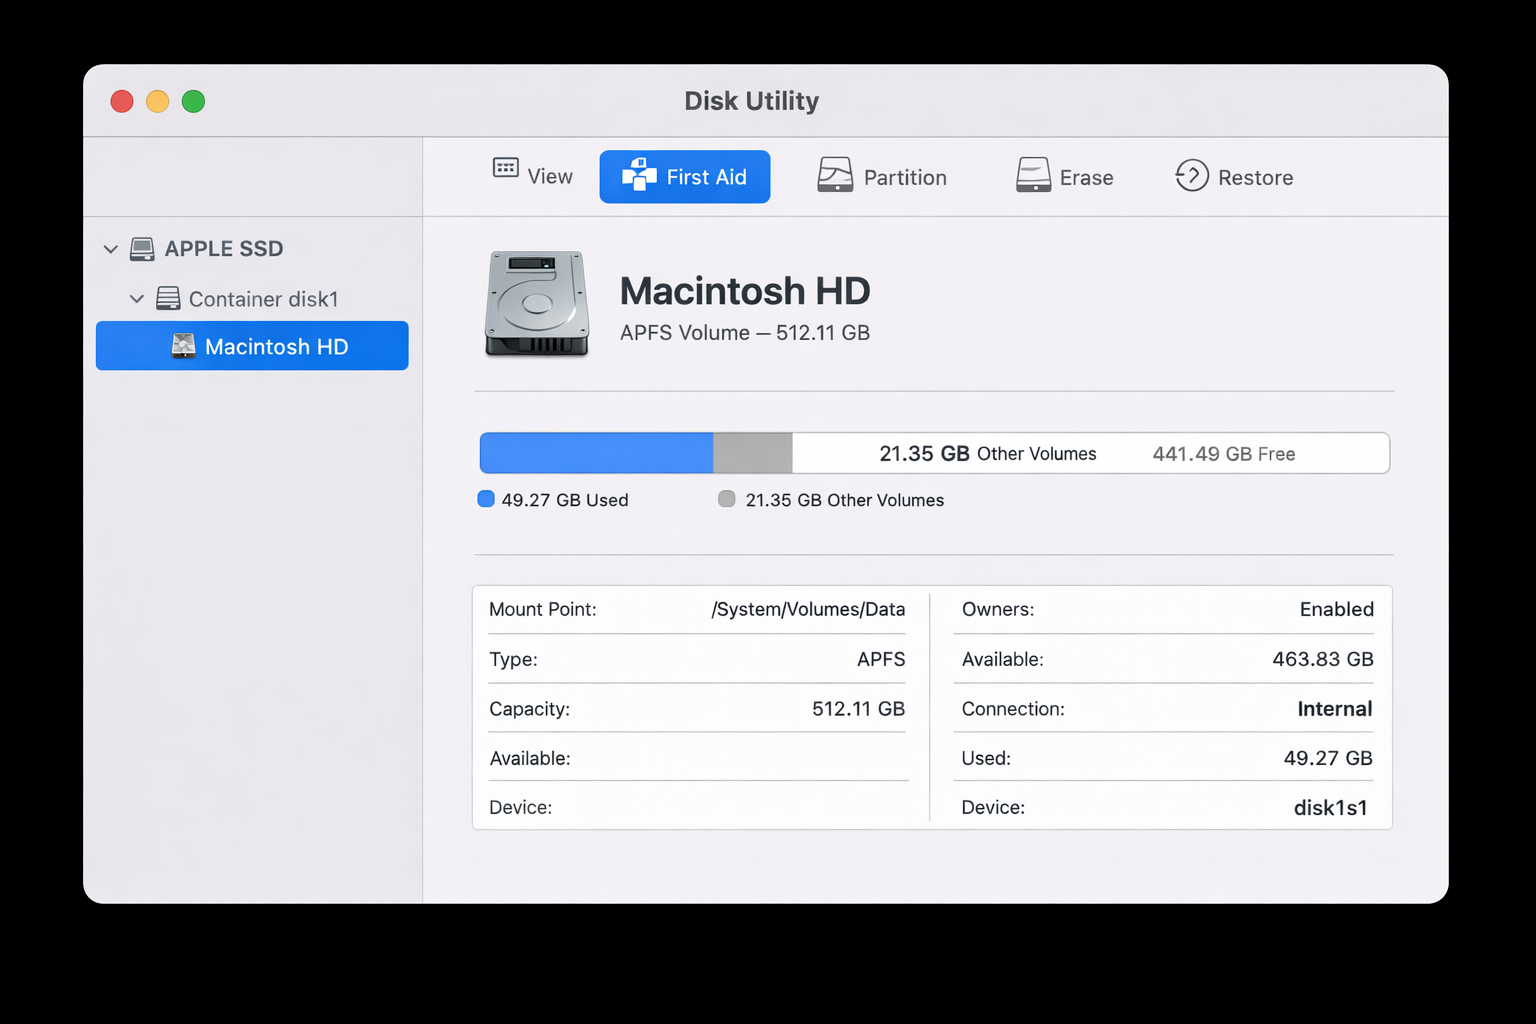Click the Mount Point: label
This screenshot has height=1024, width=1536.
[x=543, y=609]
